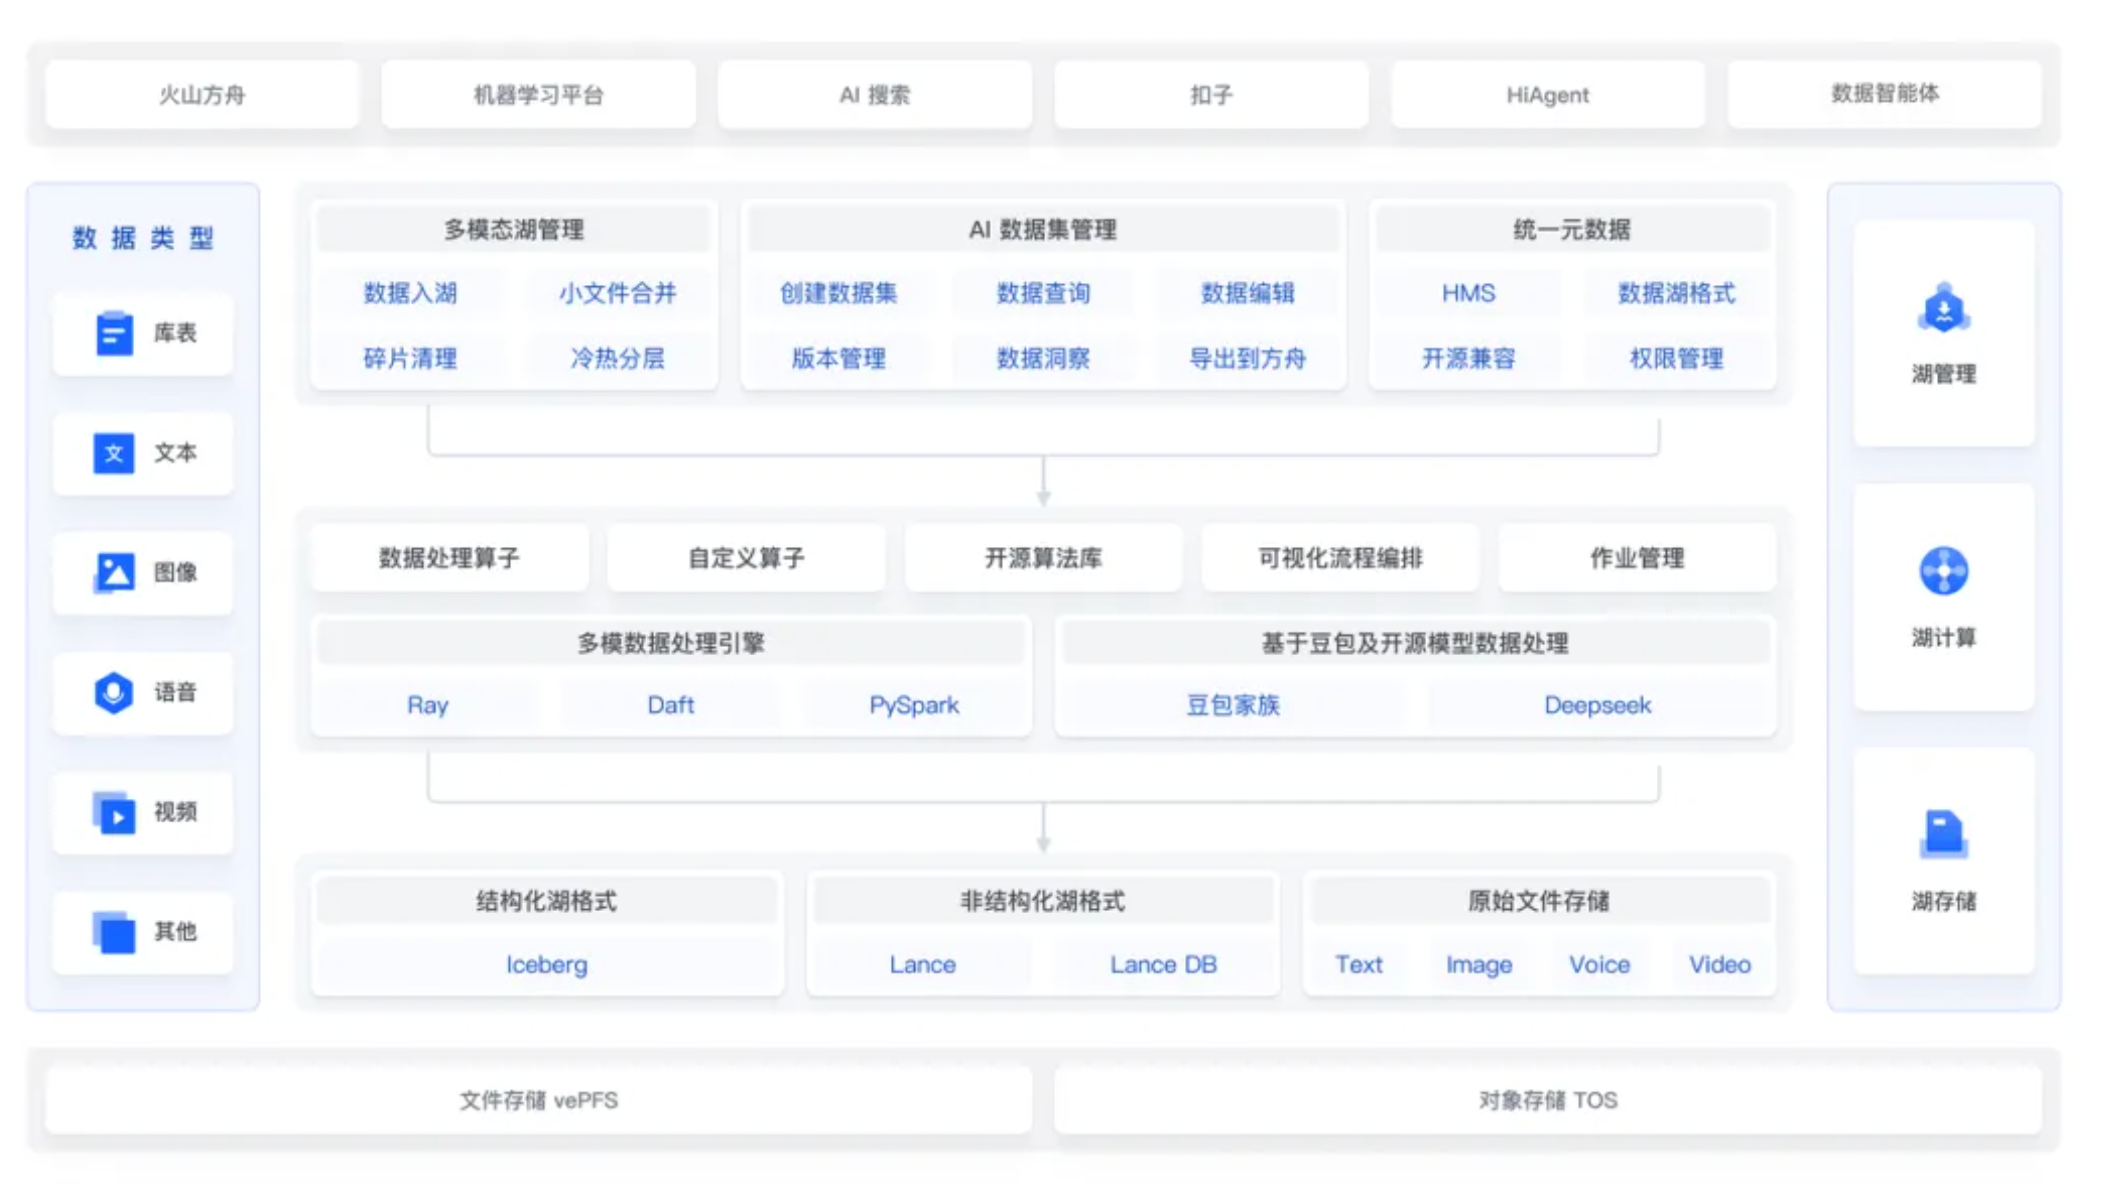The image size is (2102, 1184).
Task: Open the Iceberg format link
Action: coord(546,964)
